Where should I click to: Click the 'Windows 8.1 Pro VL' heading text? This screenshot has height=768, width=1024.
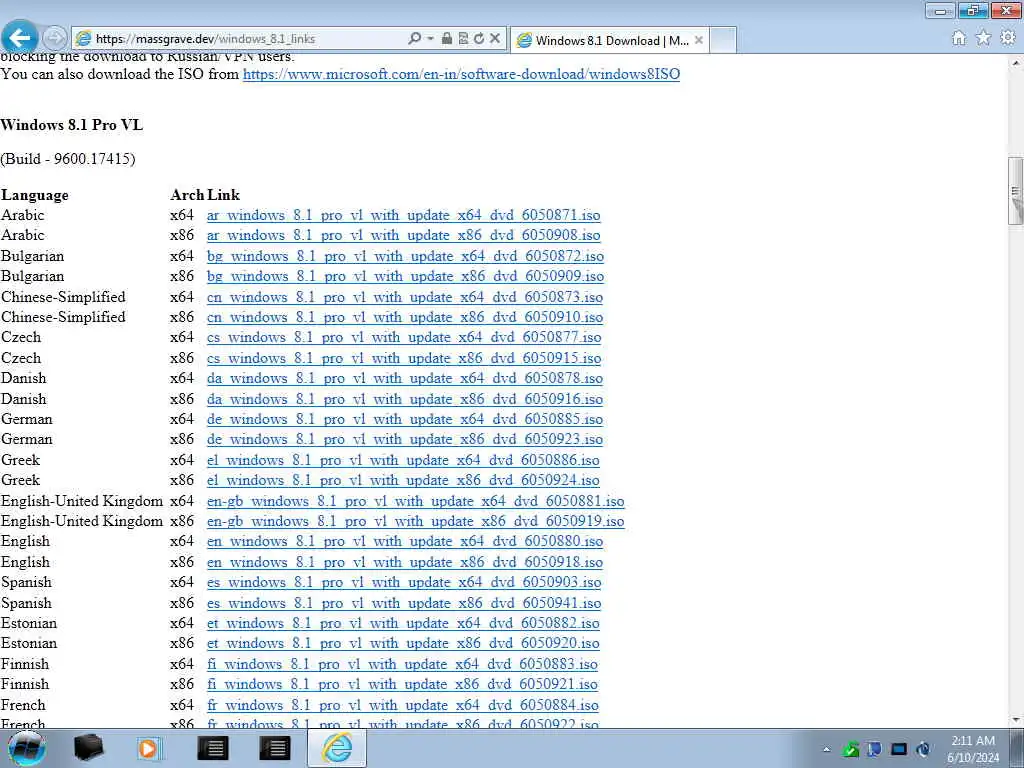click(72, 125)
